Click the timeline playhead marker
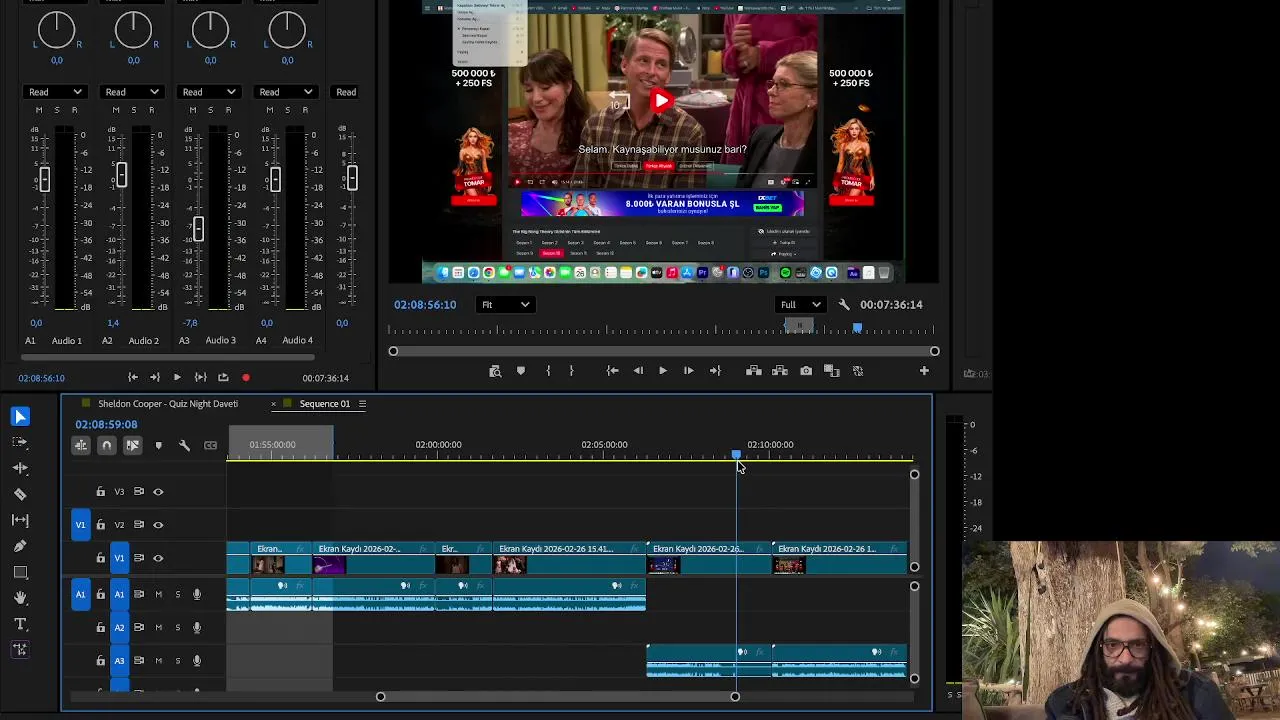Viewport: 1280px width, 720px height. pyautogui.click(x=737, y=455)
